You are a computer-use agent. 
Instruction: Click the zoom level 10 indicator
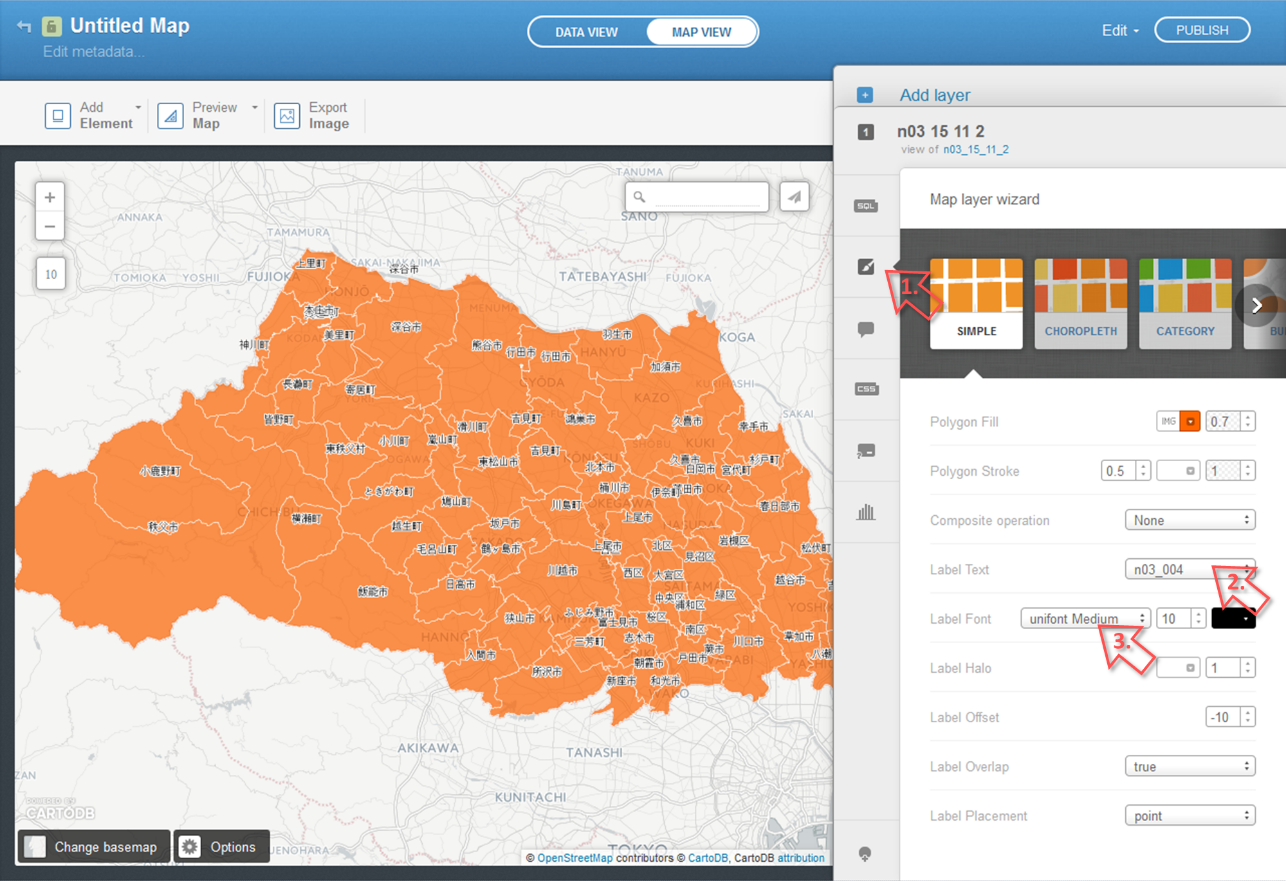pos(50,274)
